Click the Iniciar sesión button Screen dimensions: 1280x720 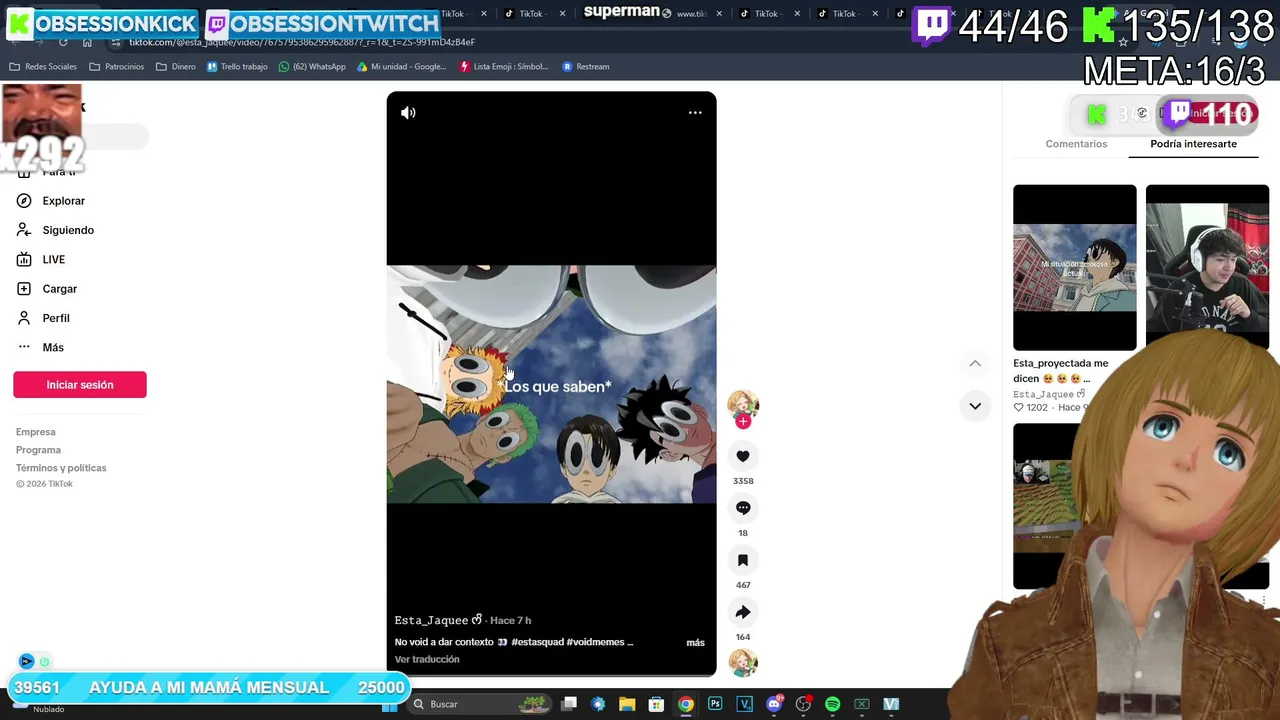[x=80, y=385]
